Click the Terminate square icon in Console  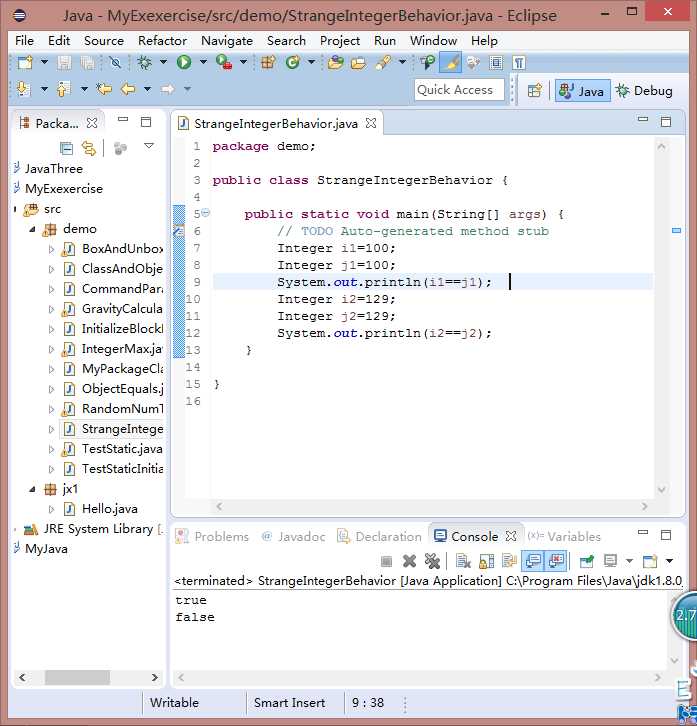[x=386, y=562]
